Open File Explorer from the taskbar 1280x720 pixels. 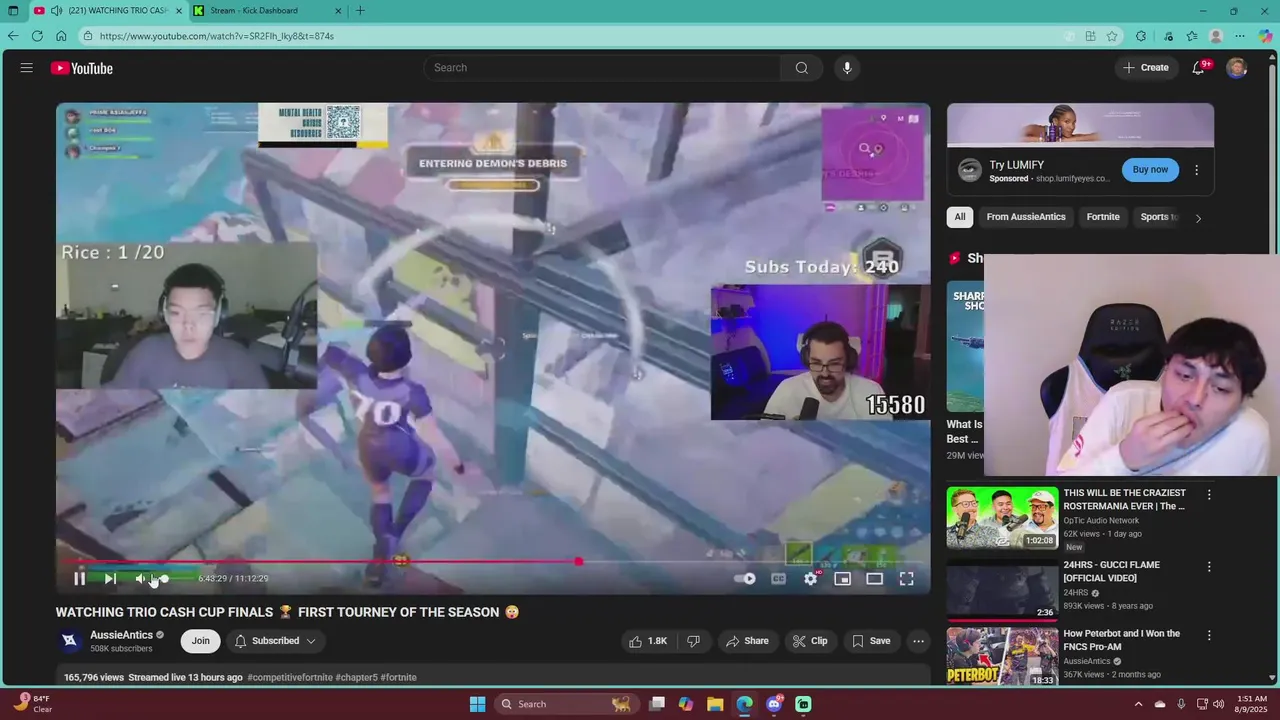coord(715,704)
